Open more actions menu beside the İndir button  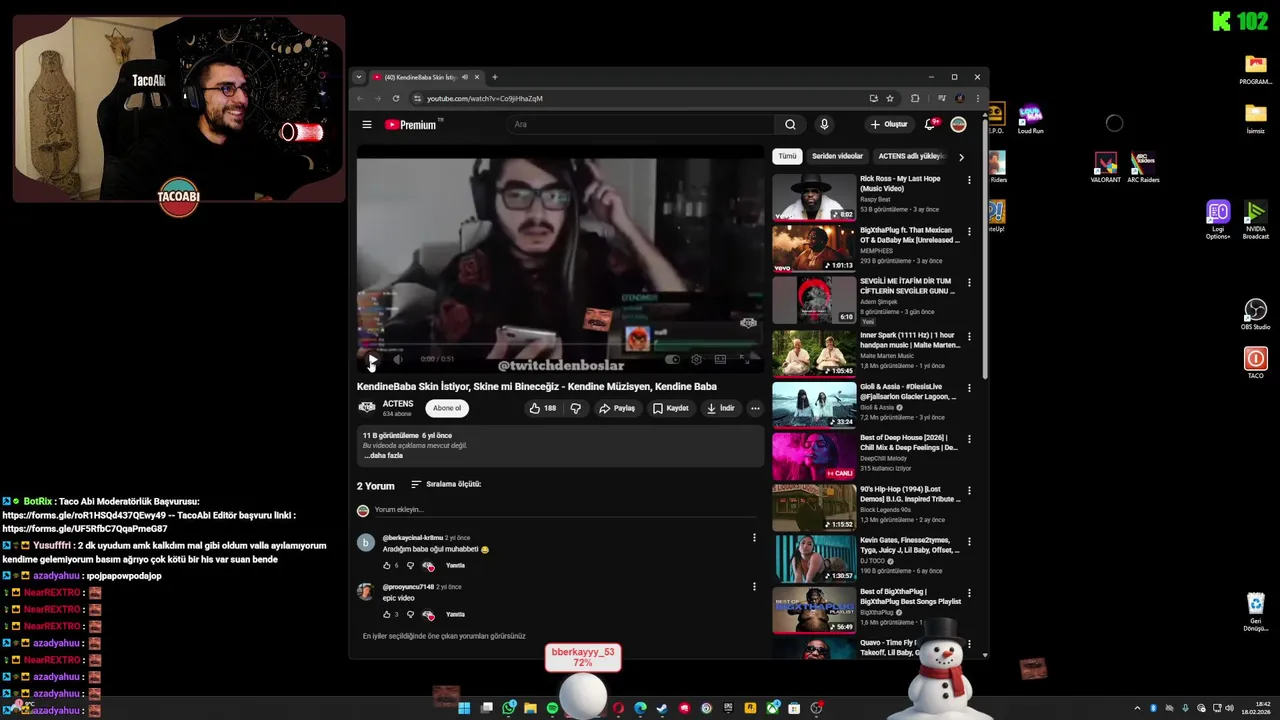(755, 408)
